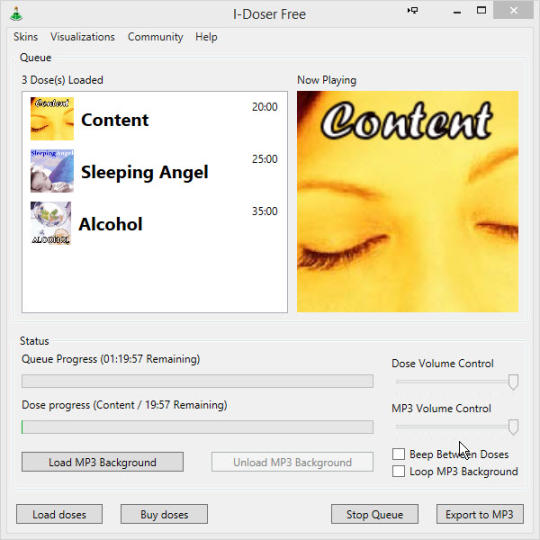540x540 pixels.
Task: Select the Sleeping Angel title text
Action: 145,172
